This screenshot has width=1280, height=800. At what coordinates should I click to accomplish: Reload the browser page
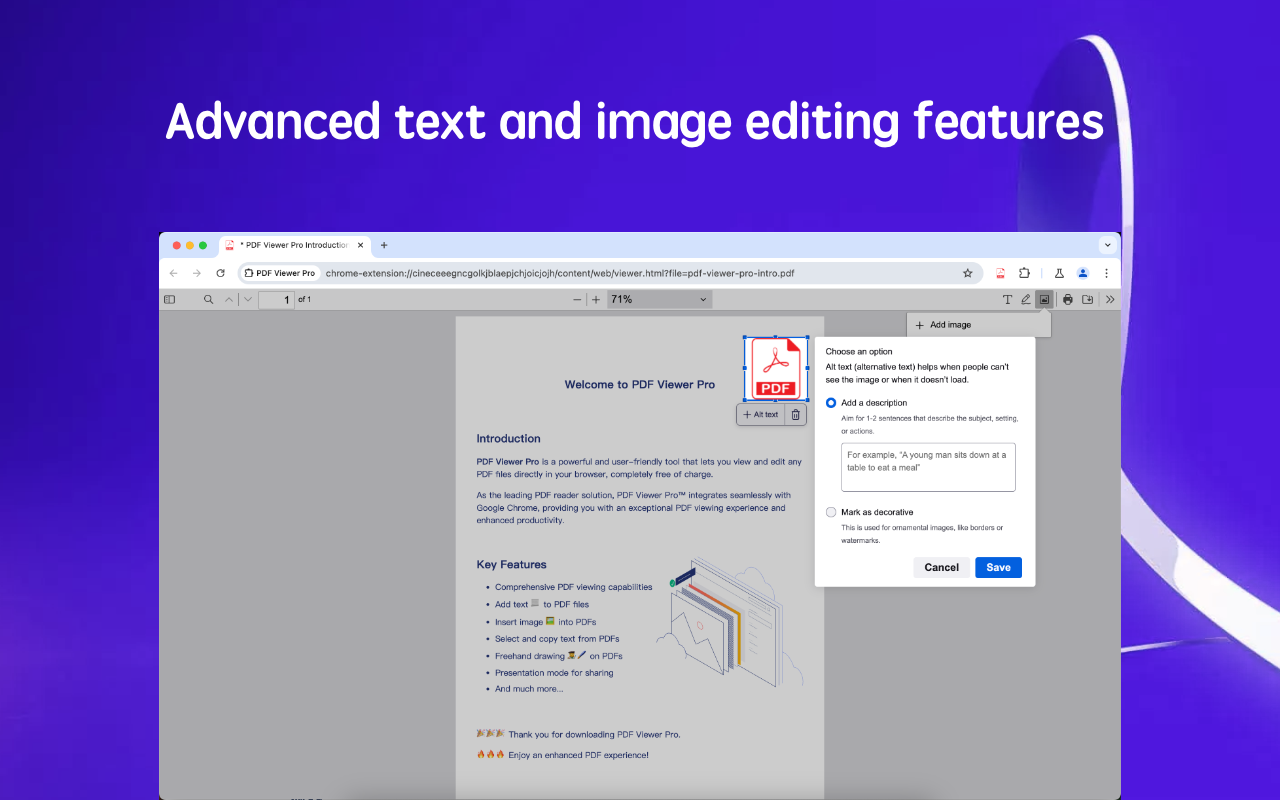tap(220, 273)
